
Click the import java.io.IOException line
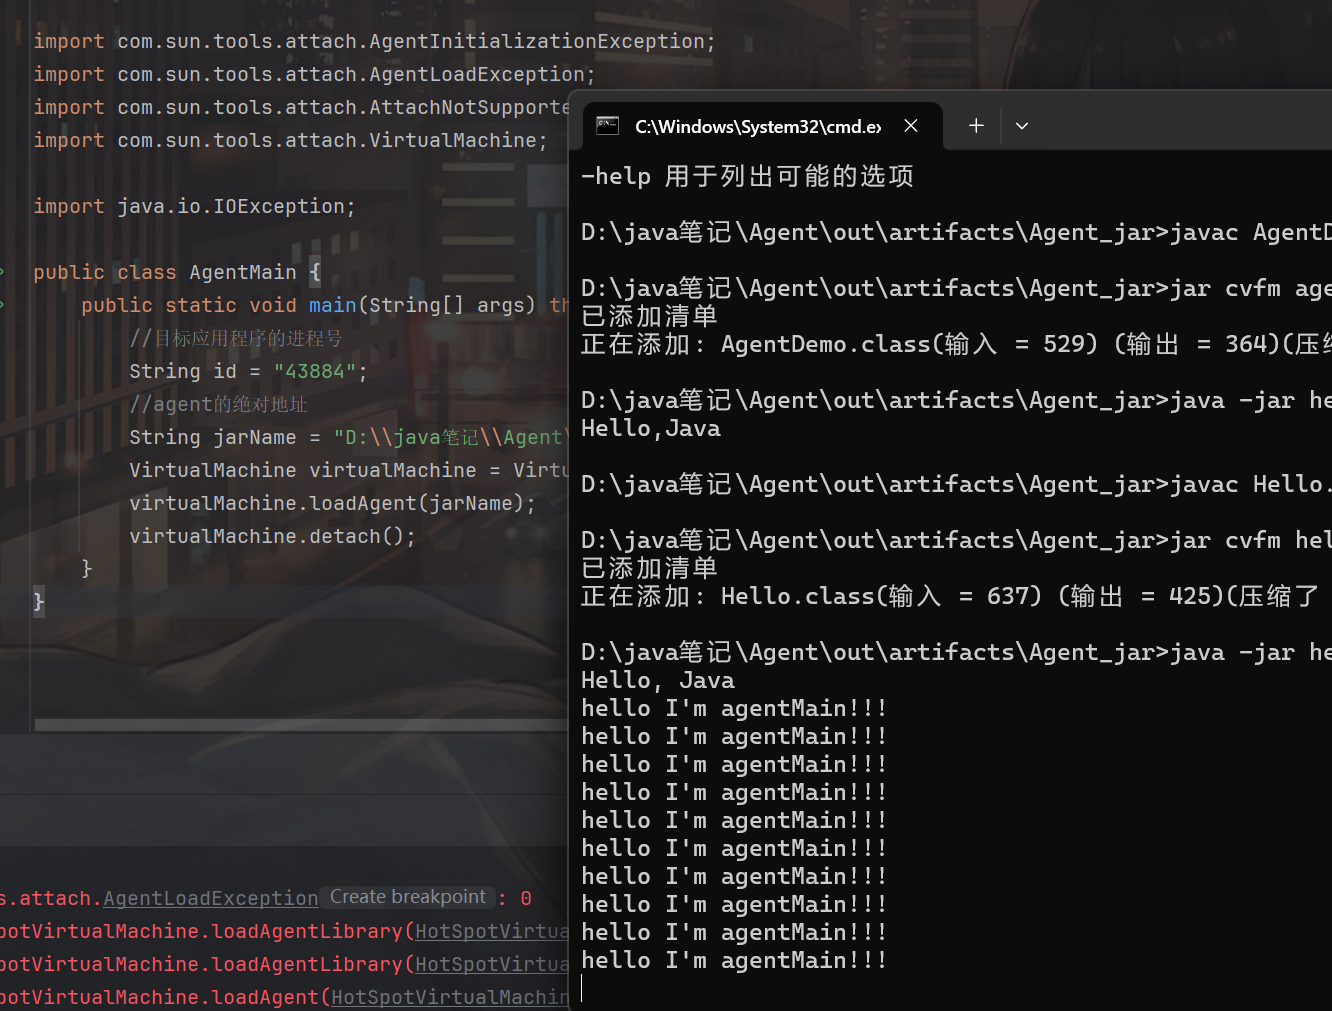(194, 206)
